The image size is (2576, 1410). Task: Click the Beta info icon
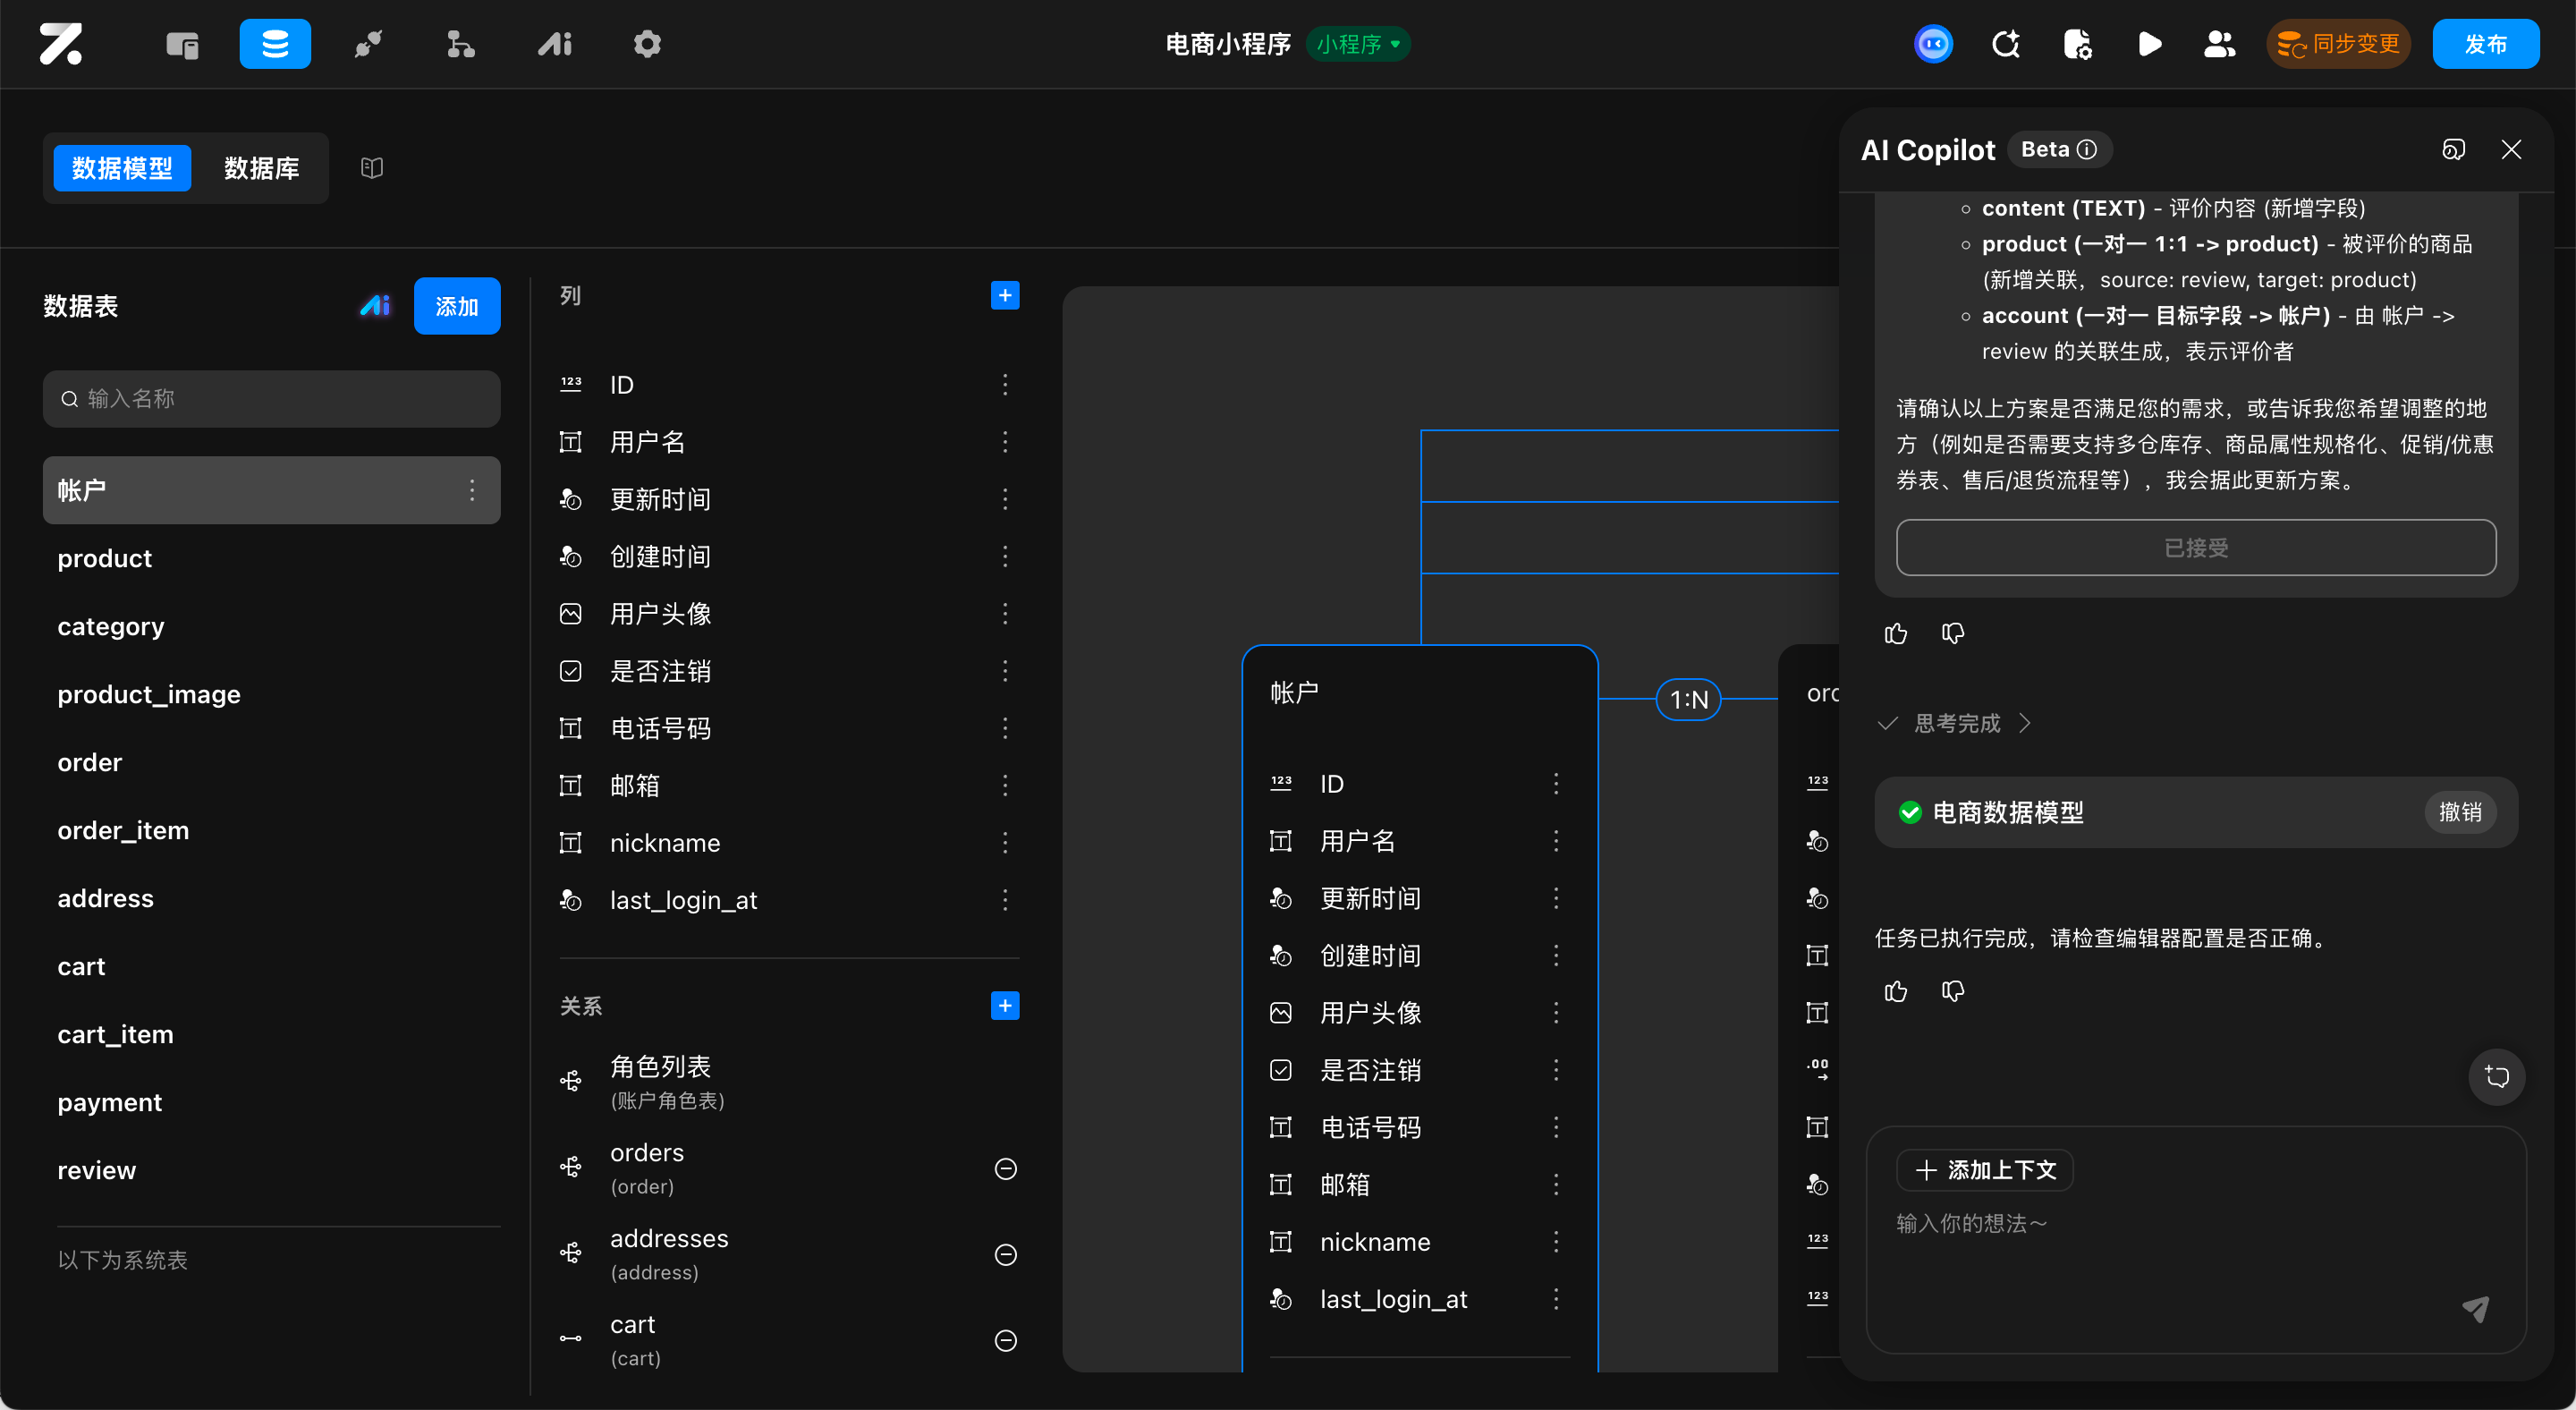click(x=2087, y=149)
